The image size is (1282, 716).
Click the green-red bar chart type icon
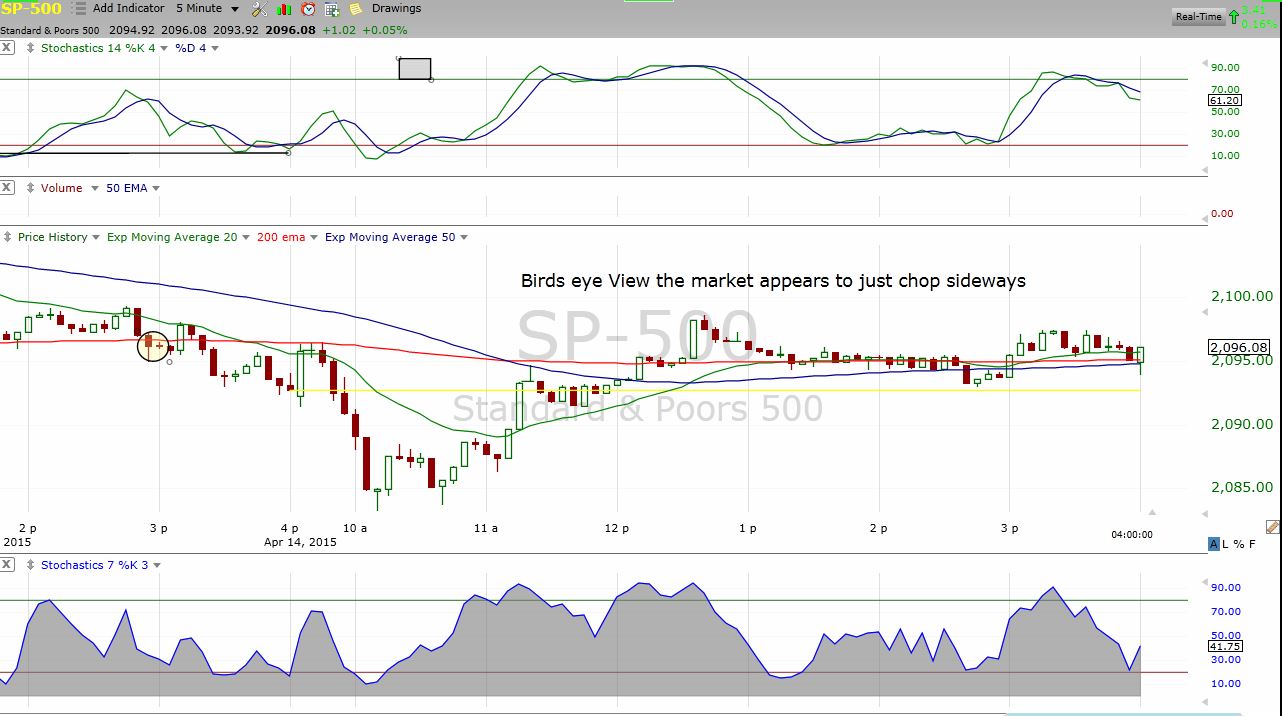(x=284, y=9)
